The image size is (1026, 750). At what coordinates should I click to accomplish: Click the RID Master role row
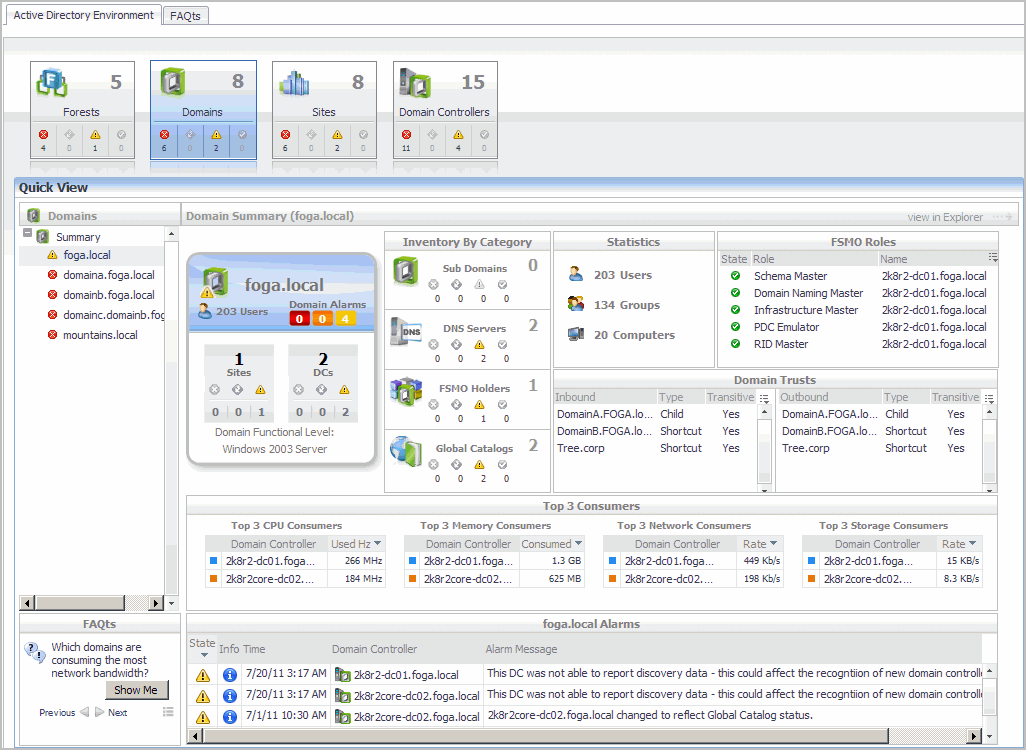[858, 344]
